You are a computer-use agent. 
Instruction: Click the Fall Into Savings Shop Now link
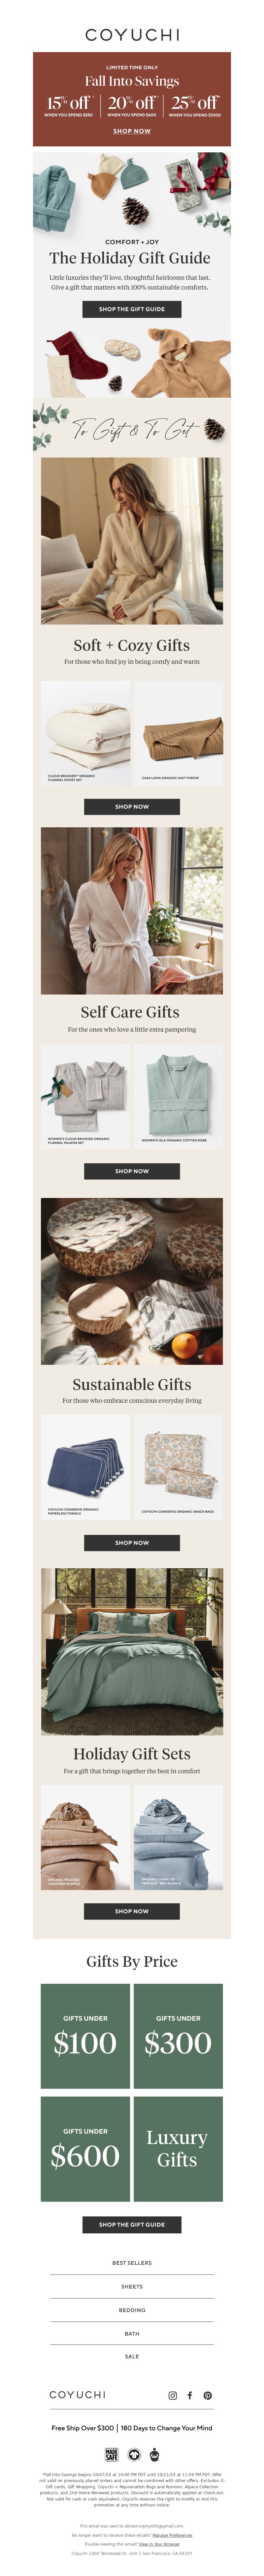click(132, 131)
